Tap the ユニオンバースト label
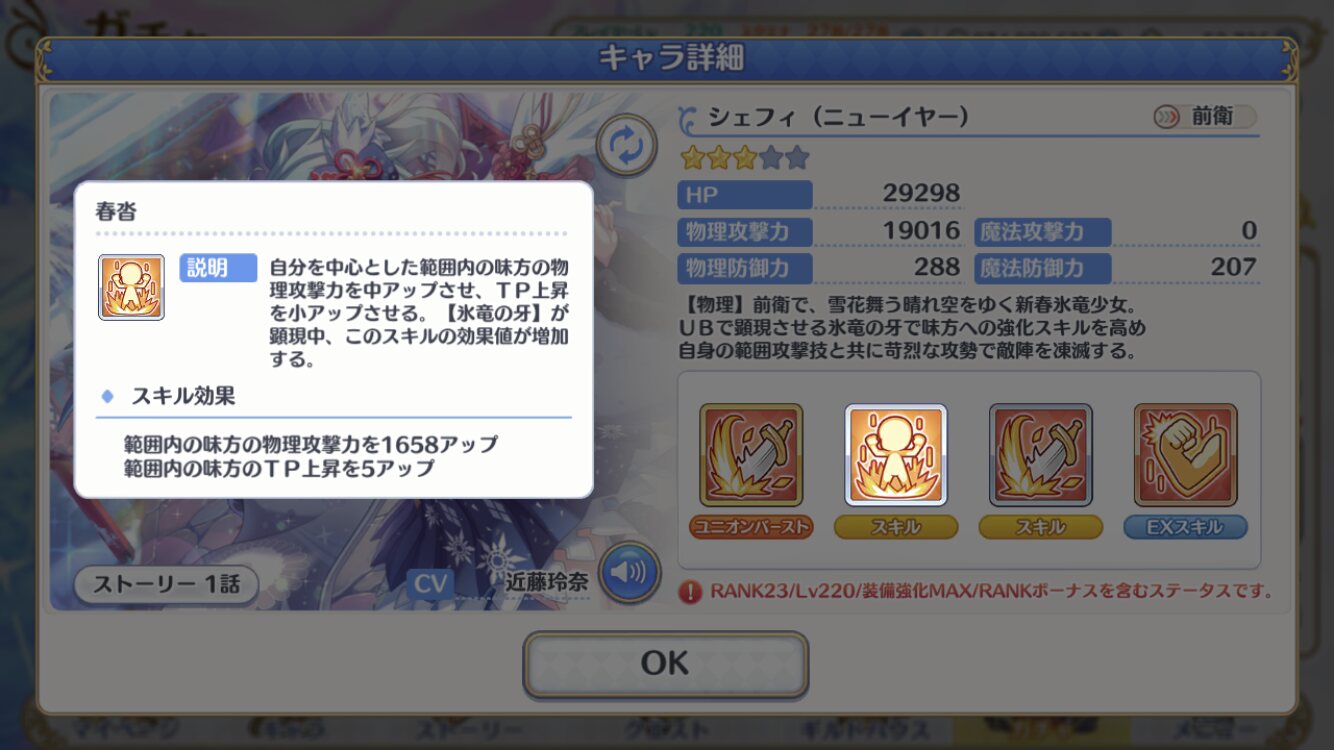Screen dimensions: 1334x750 (x=751, y=527)
